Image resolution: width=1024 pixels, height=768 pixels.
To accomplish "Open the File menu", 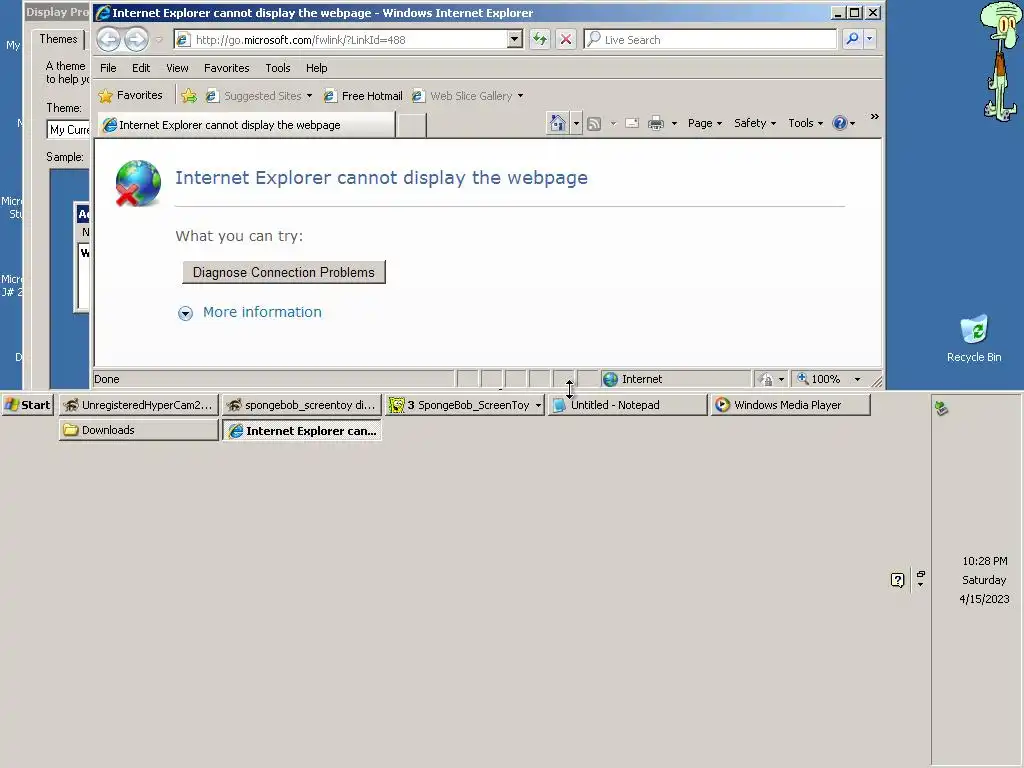I will (108, 68).
